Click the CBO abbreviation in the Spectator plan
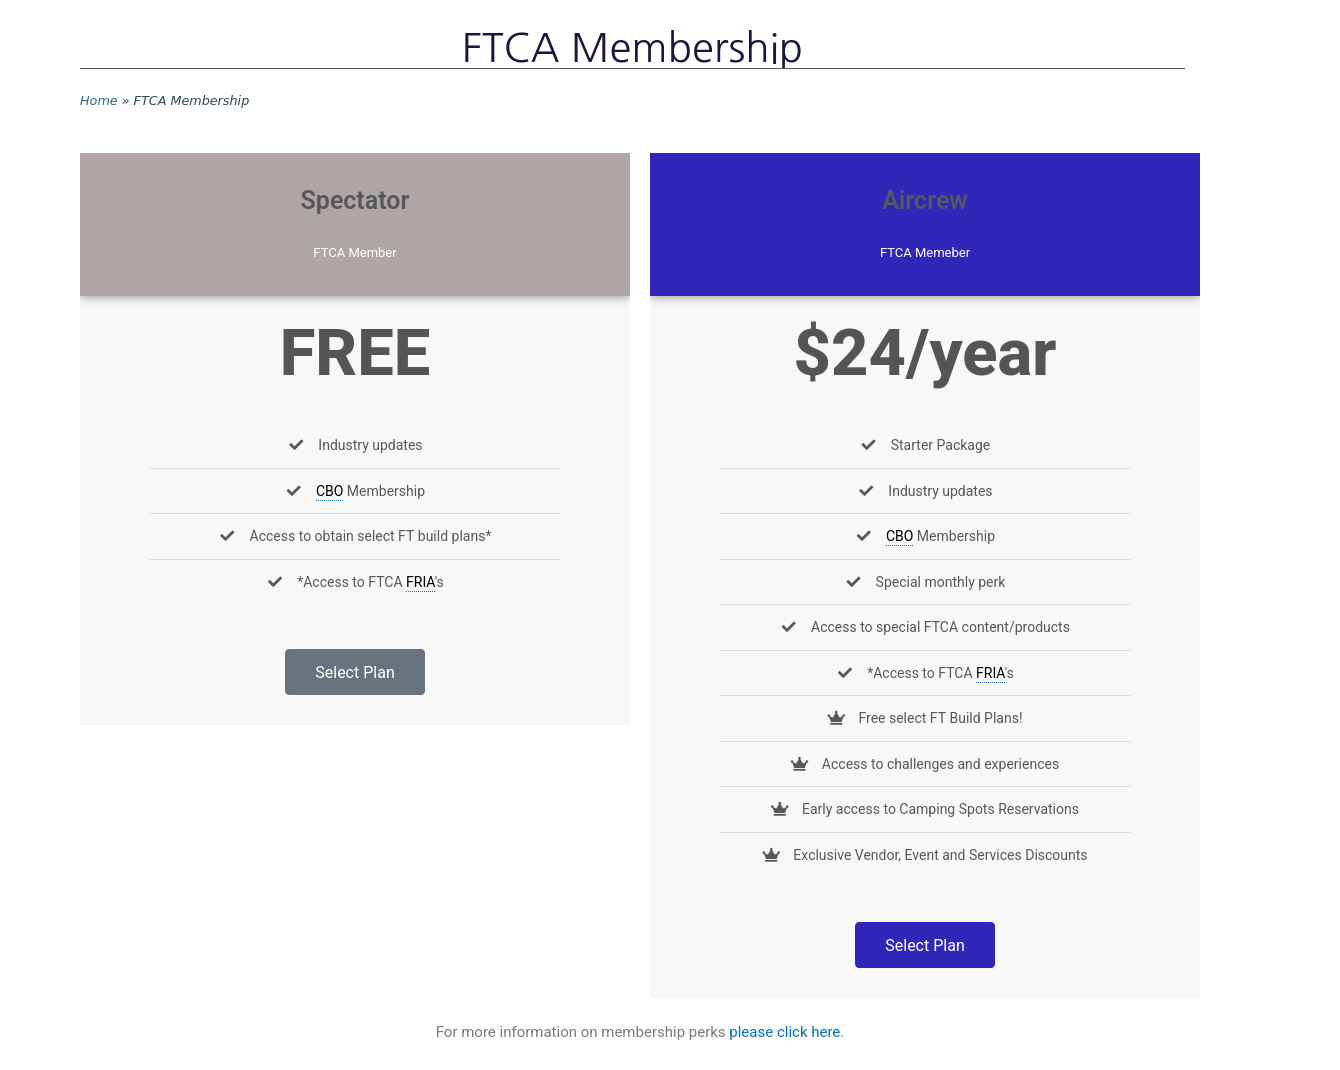Image resolution: width=1340 pixels, height=1070 pixels. (329, 491)
